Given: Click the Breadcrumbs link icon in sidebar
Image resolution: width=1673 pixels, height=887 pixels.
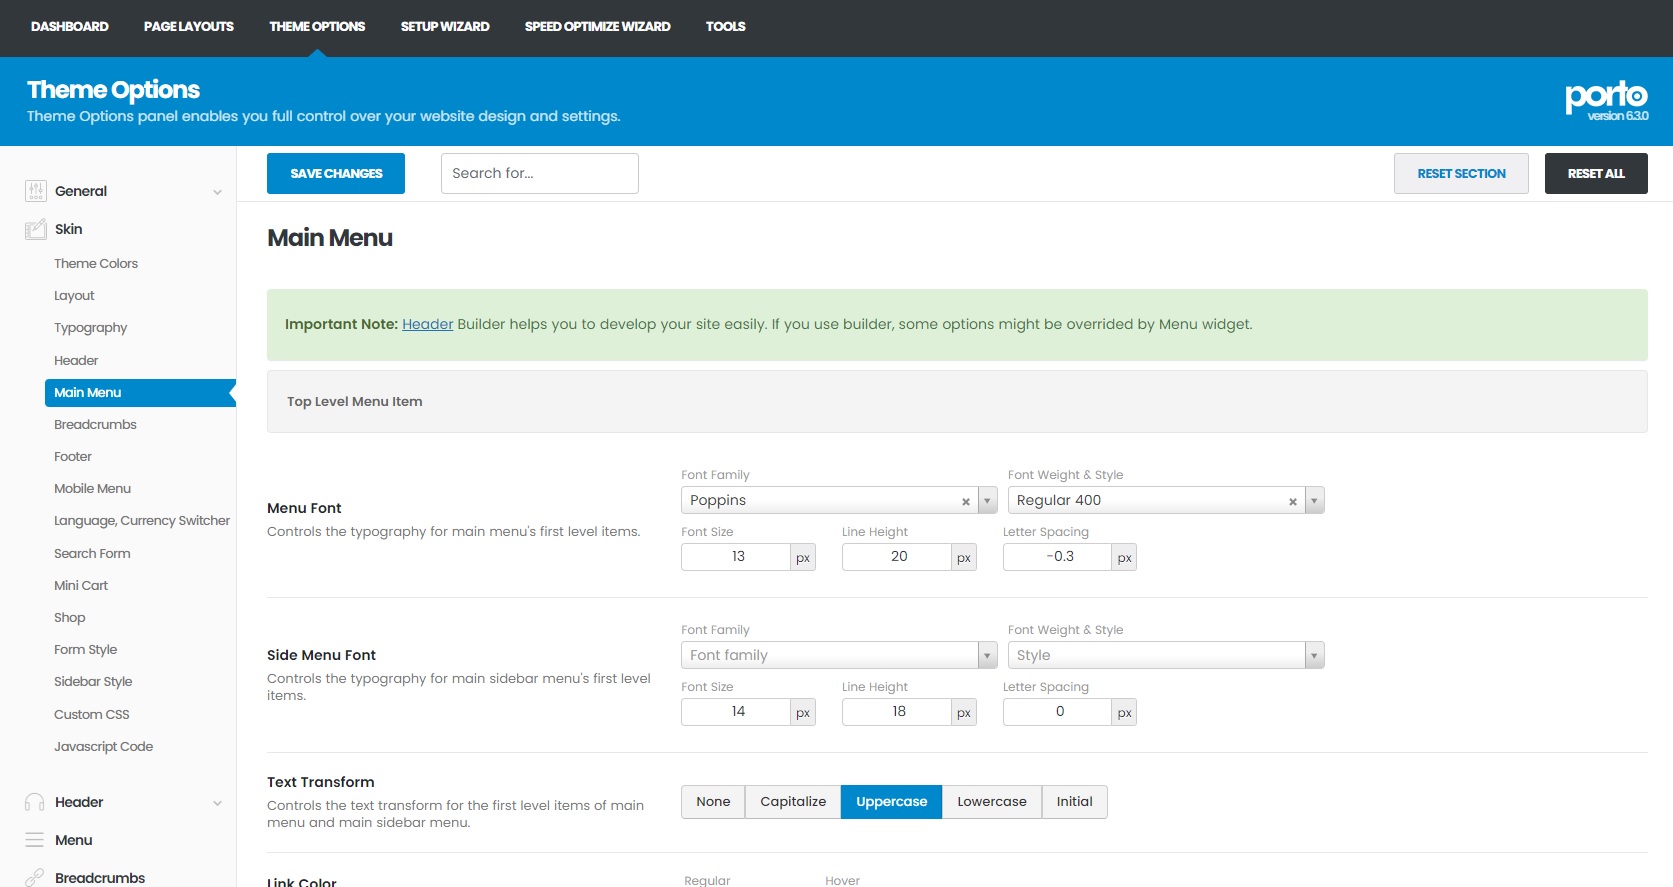Looking at the screenshot, I should [x=35, y=877].
